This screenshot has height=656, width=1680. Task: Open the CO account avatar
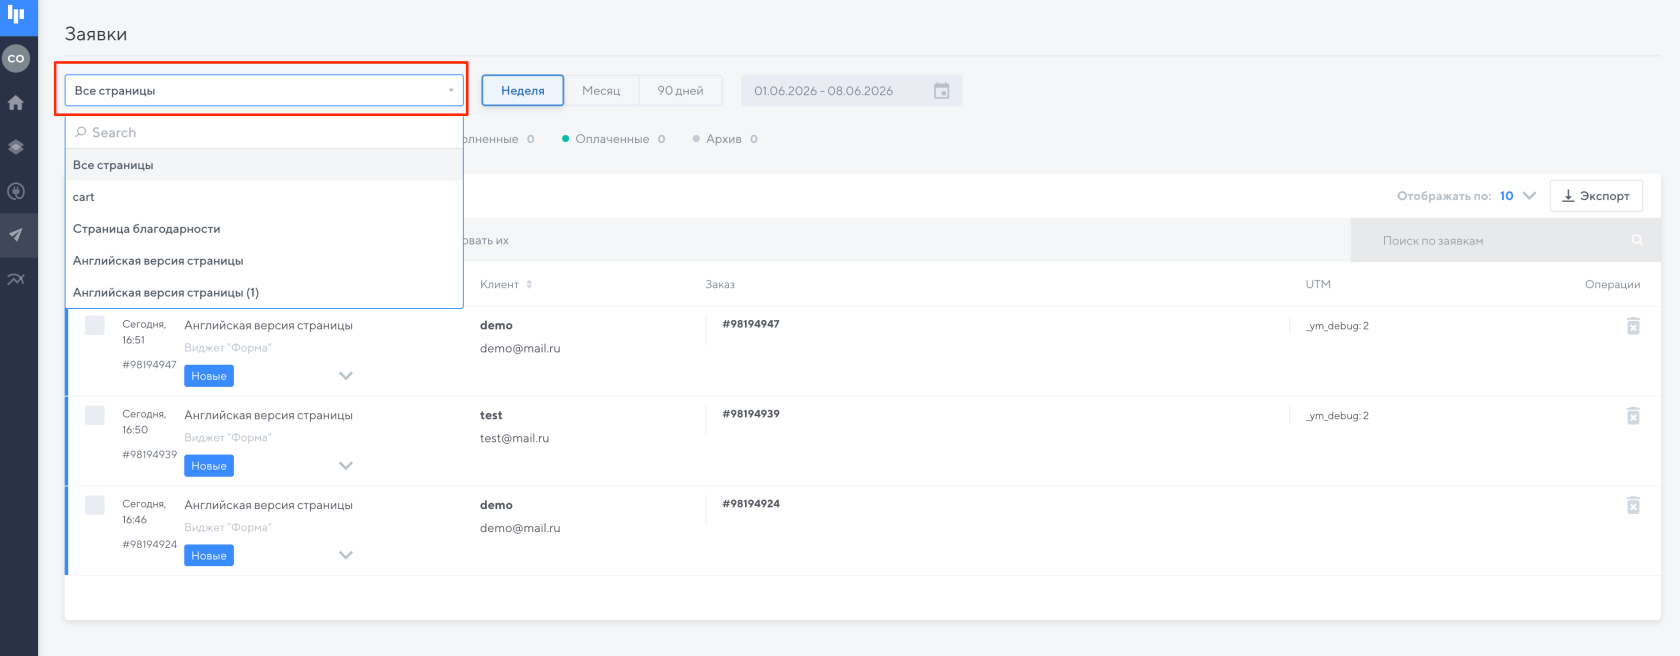click(x=16, y=58)
